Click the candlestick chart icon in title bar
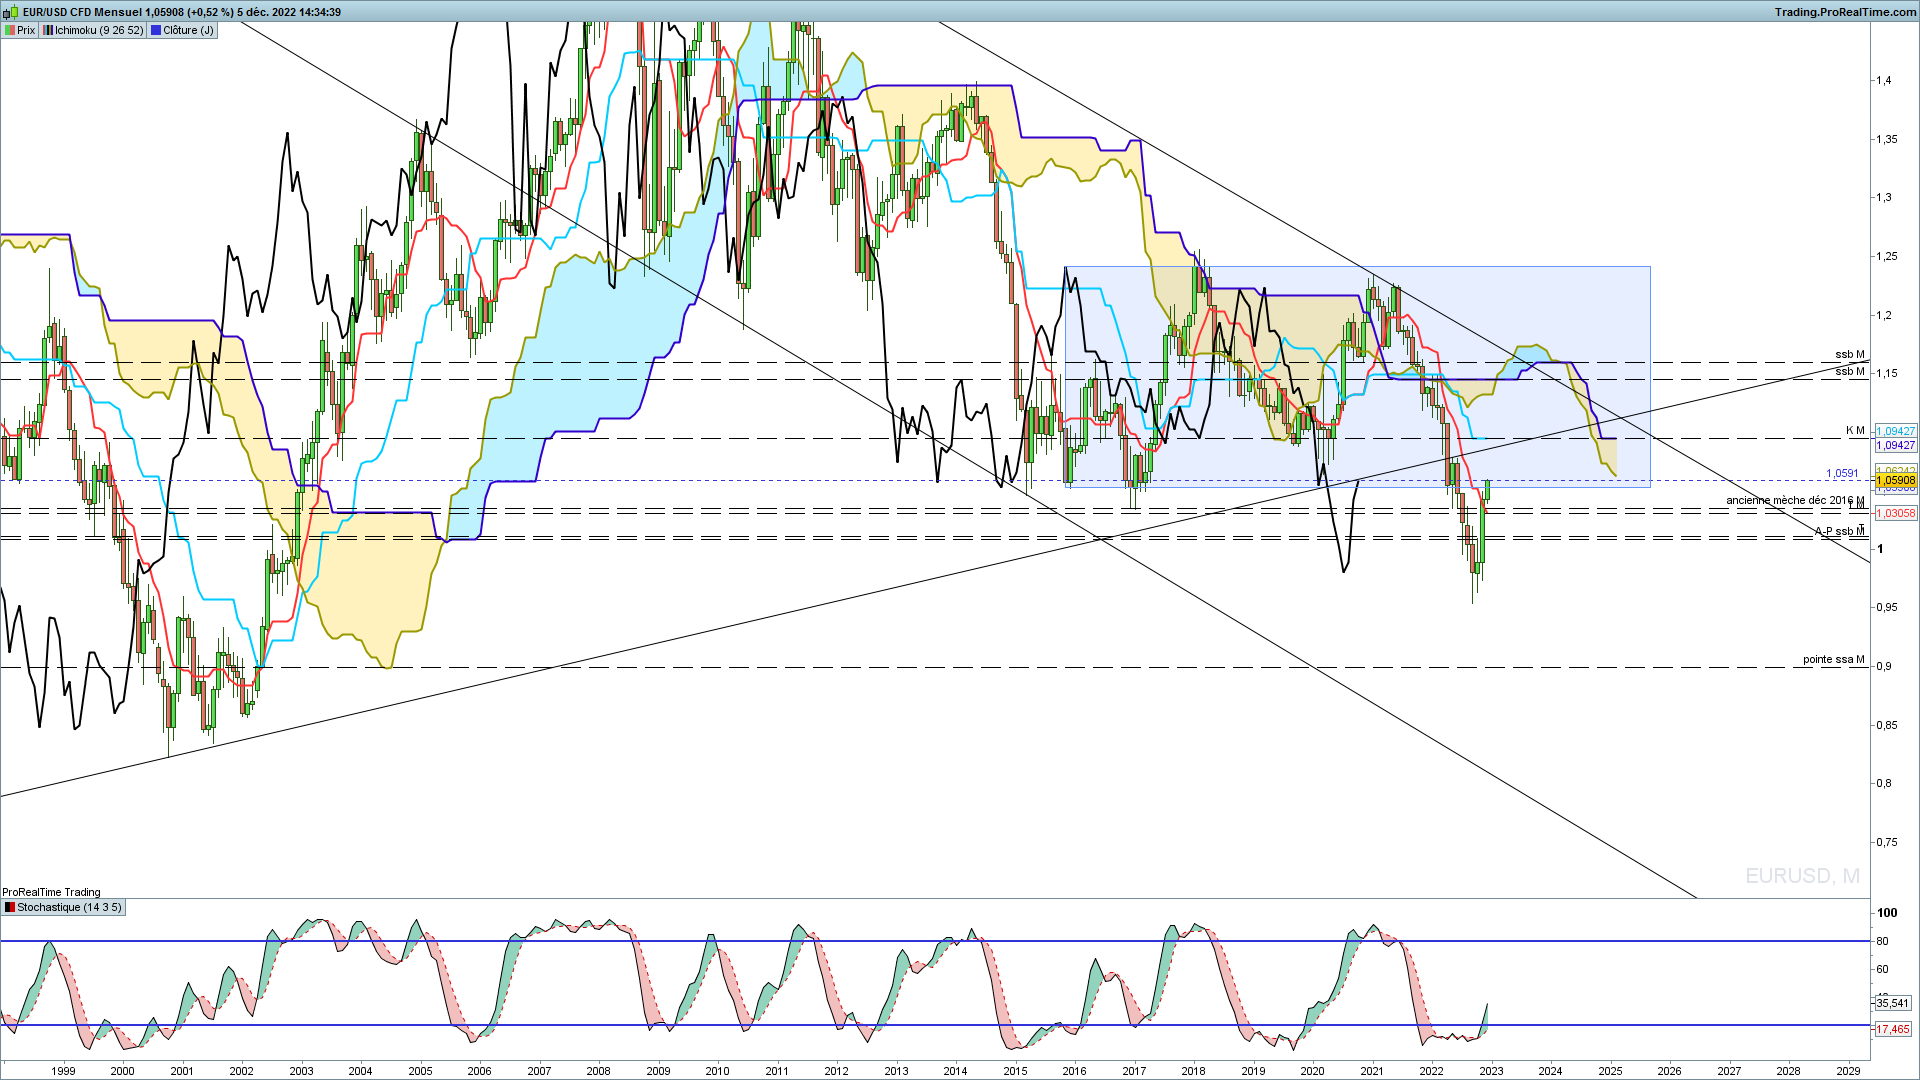Viewport: 1920px width, 1080px height. pyautogui.click(x=11, y=12)
